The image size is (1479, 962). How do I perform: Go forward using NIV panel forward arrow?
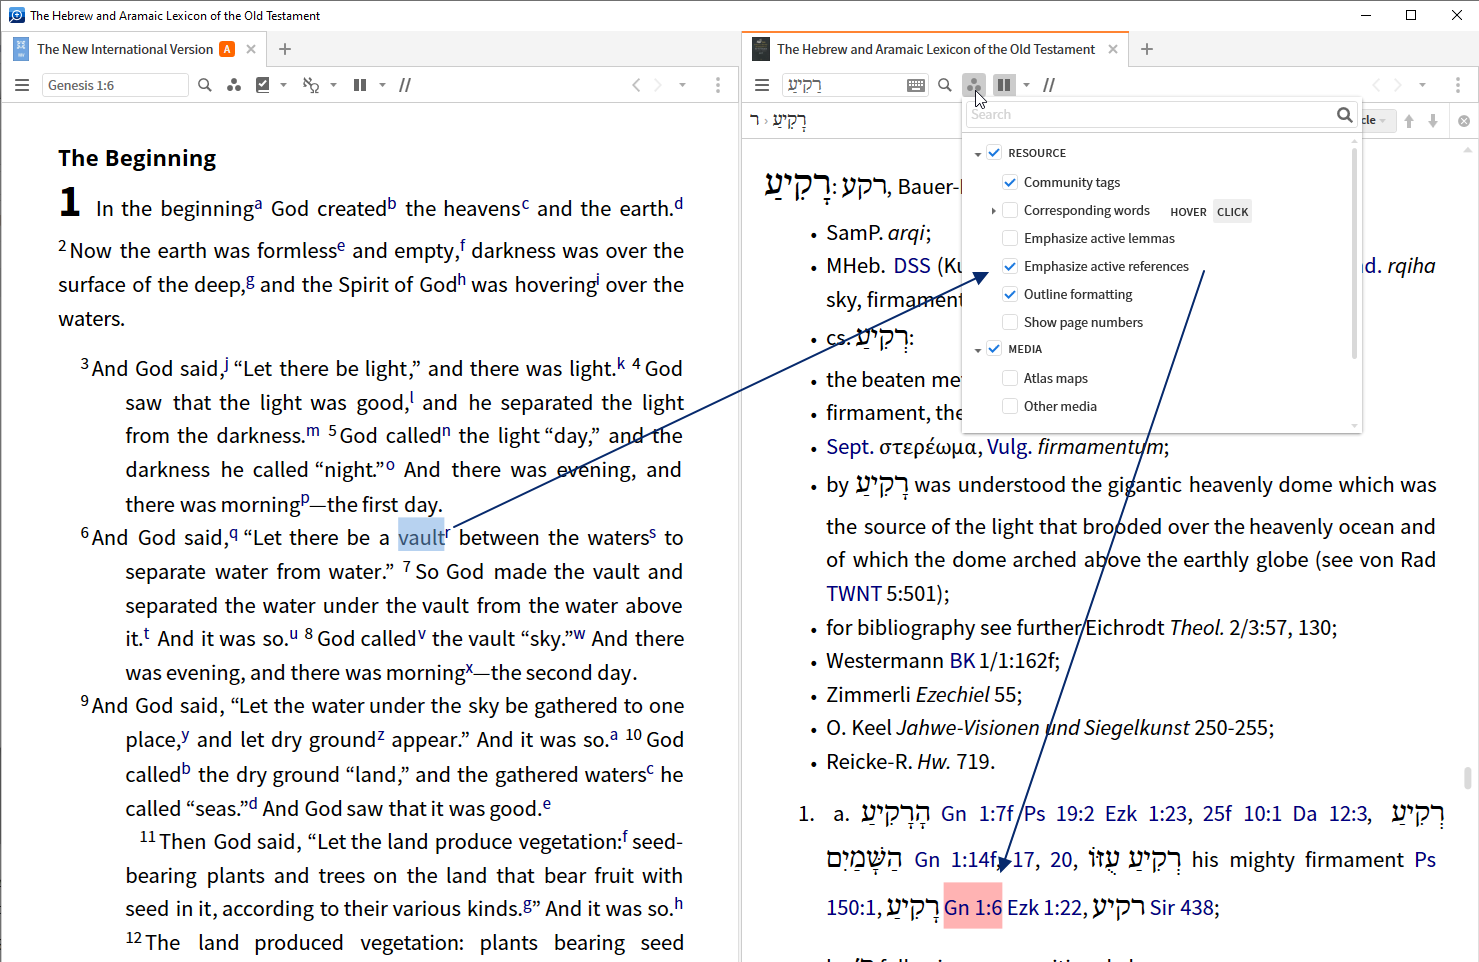coord(658,85)
